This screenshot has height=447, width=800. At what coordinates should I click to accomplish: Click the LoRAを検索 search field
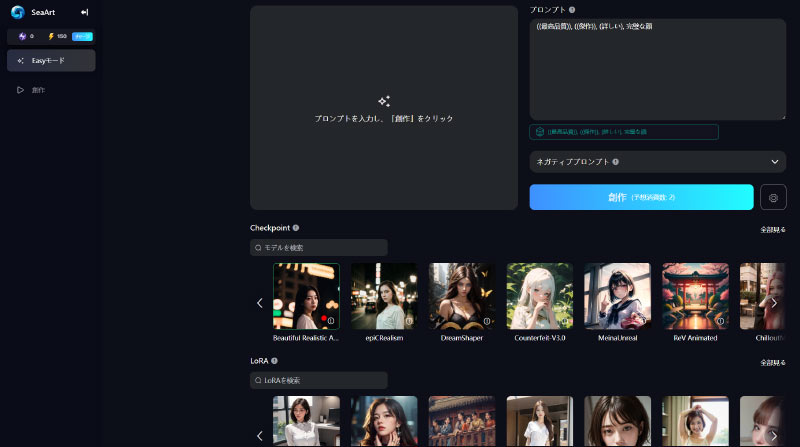click(x=319, y=380)
